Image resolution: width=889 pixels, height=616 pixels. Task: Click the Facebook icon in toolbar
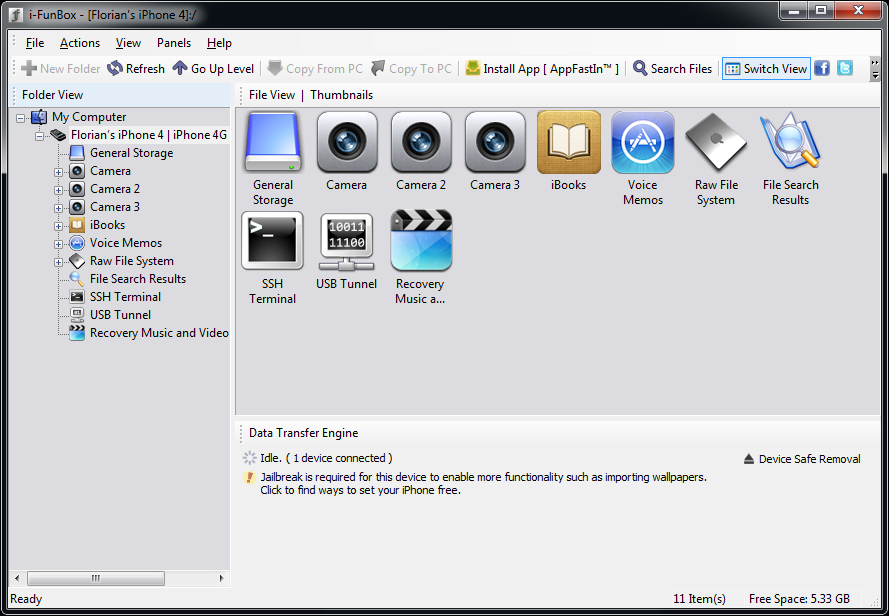(x=822, y=68)
